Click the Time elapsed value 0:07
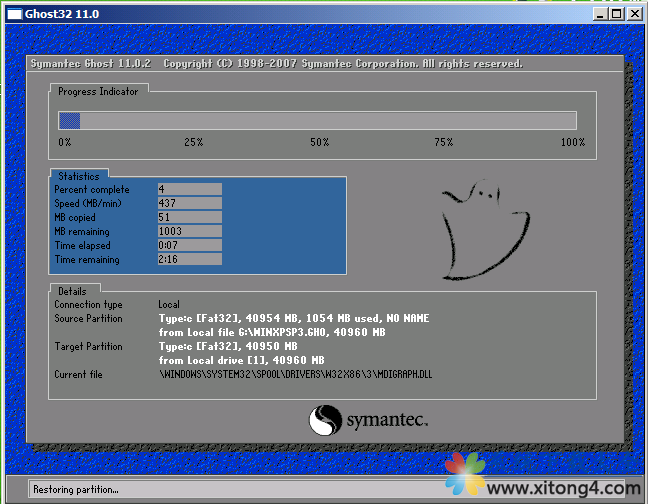The height and width of the screenshot is (504, 648). coord(190,245)
